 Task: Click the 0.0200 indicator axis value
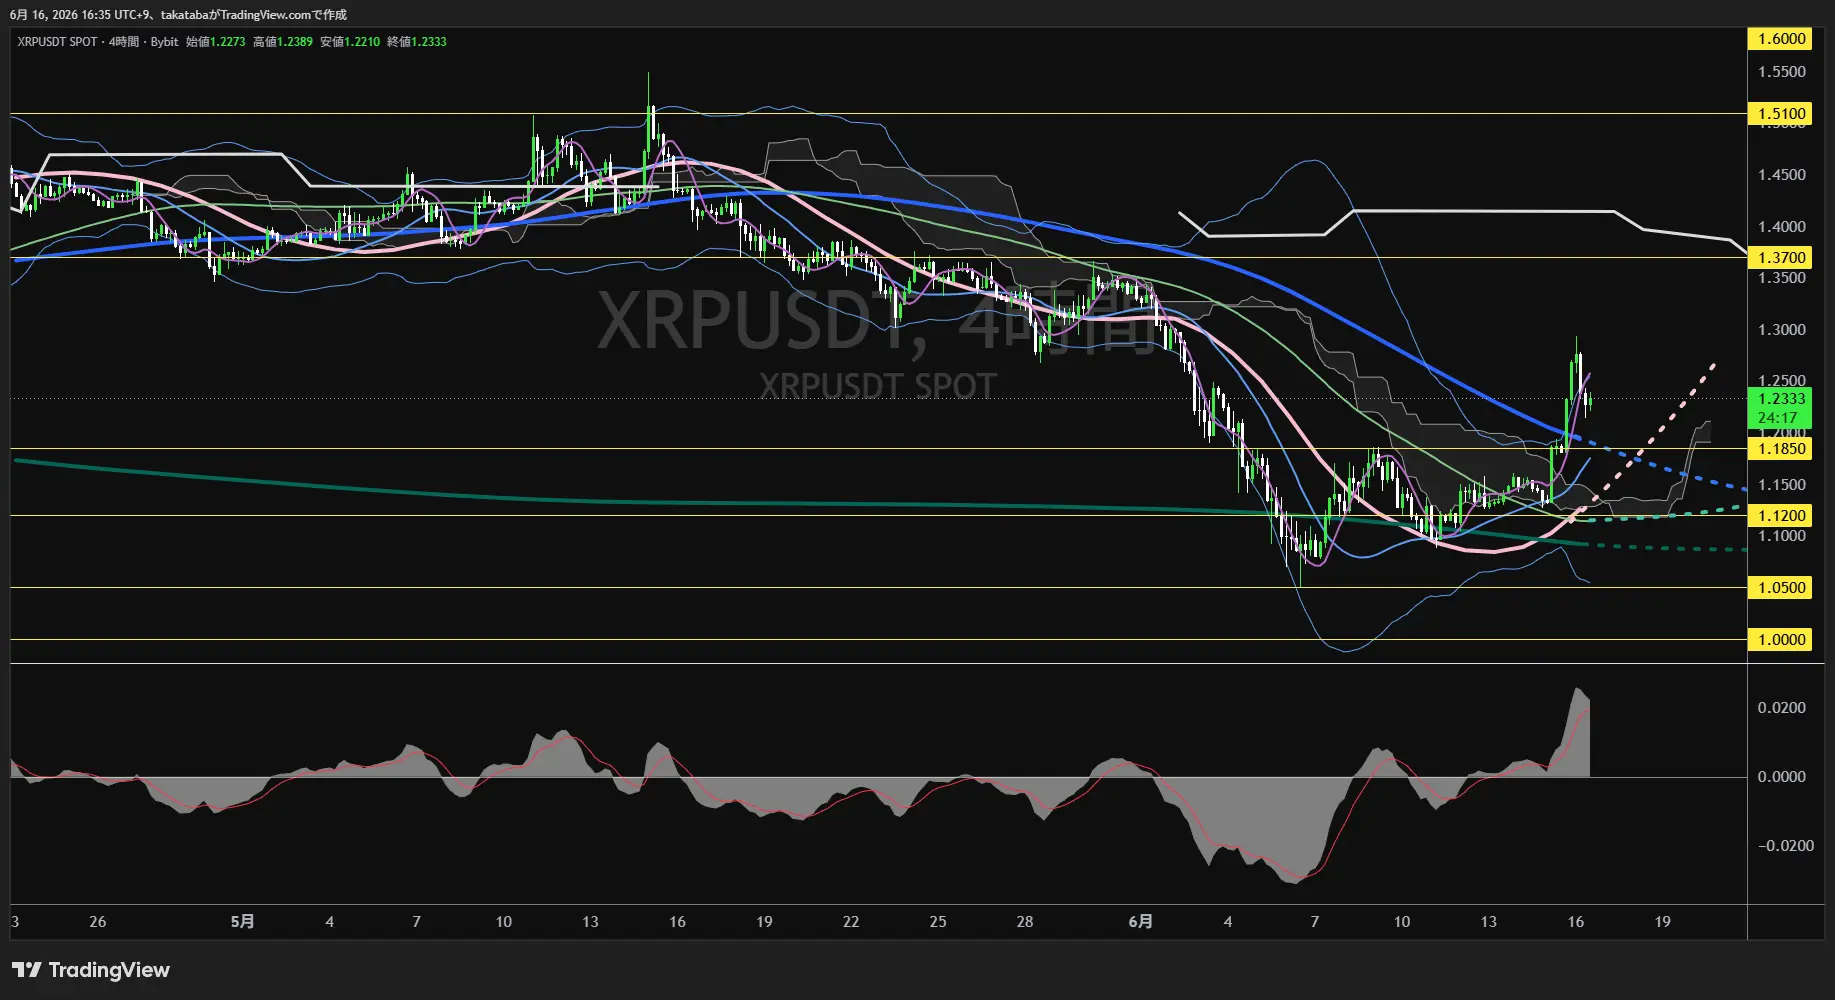coord(1782,708)
